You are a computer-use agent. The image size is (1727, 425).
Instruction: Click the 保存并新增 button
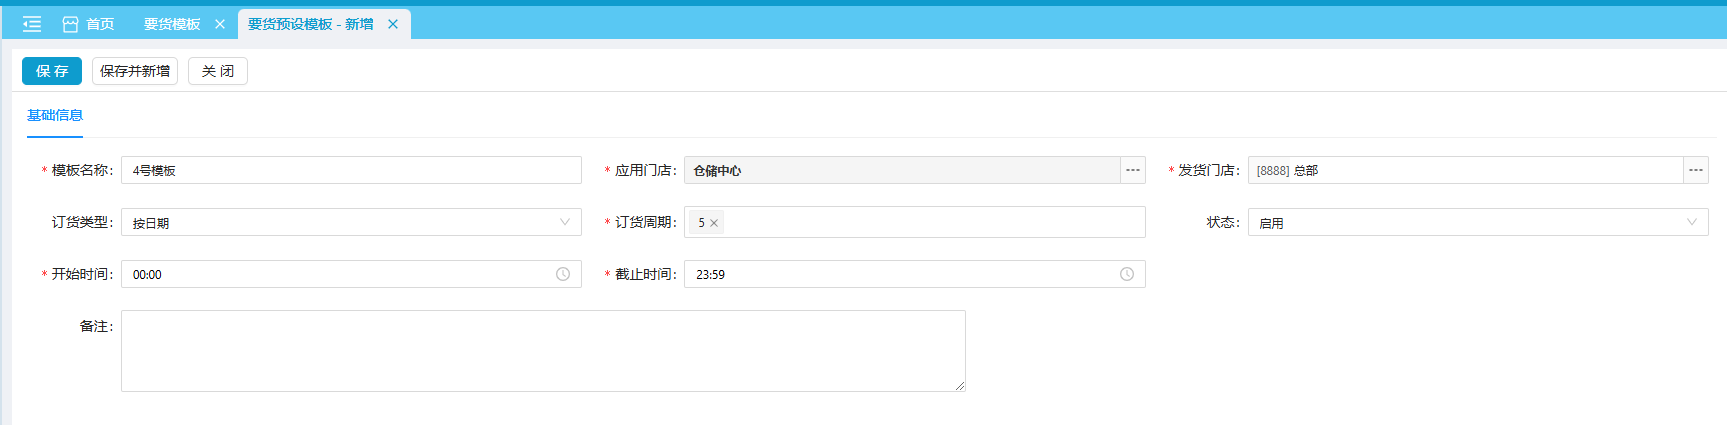tap(135, 71)
